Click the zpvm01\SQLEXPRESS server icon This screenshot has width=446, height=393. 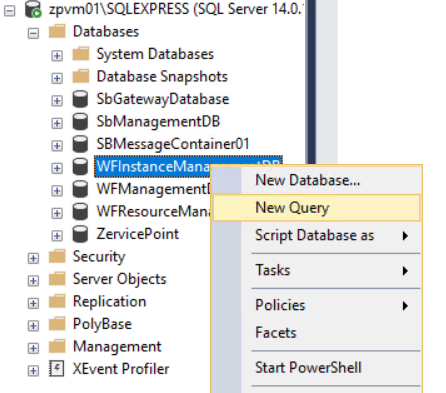coord(33,9)
